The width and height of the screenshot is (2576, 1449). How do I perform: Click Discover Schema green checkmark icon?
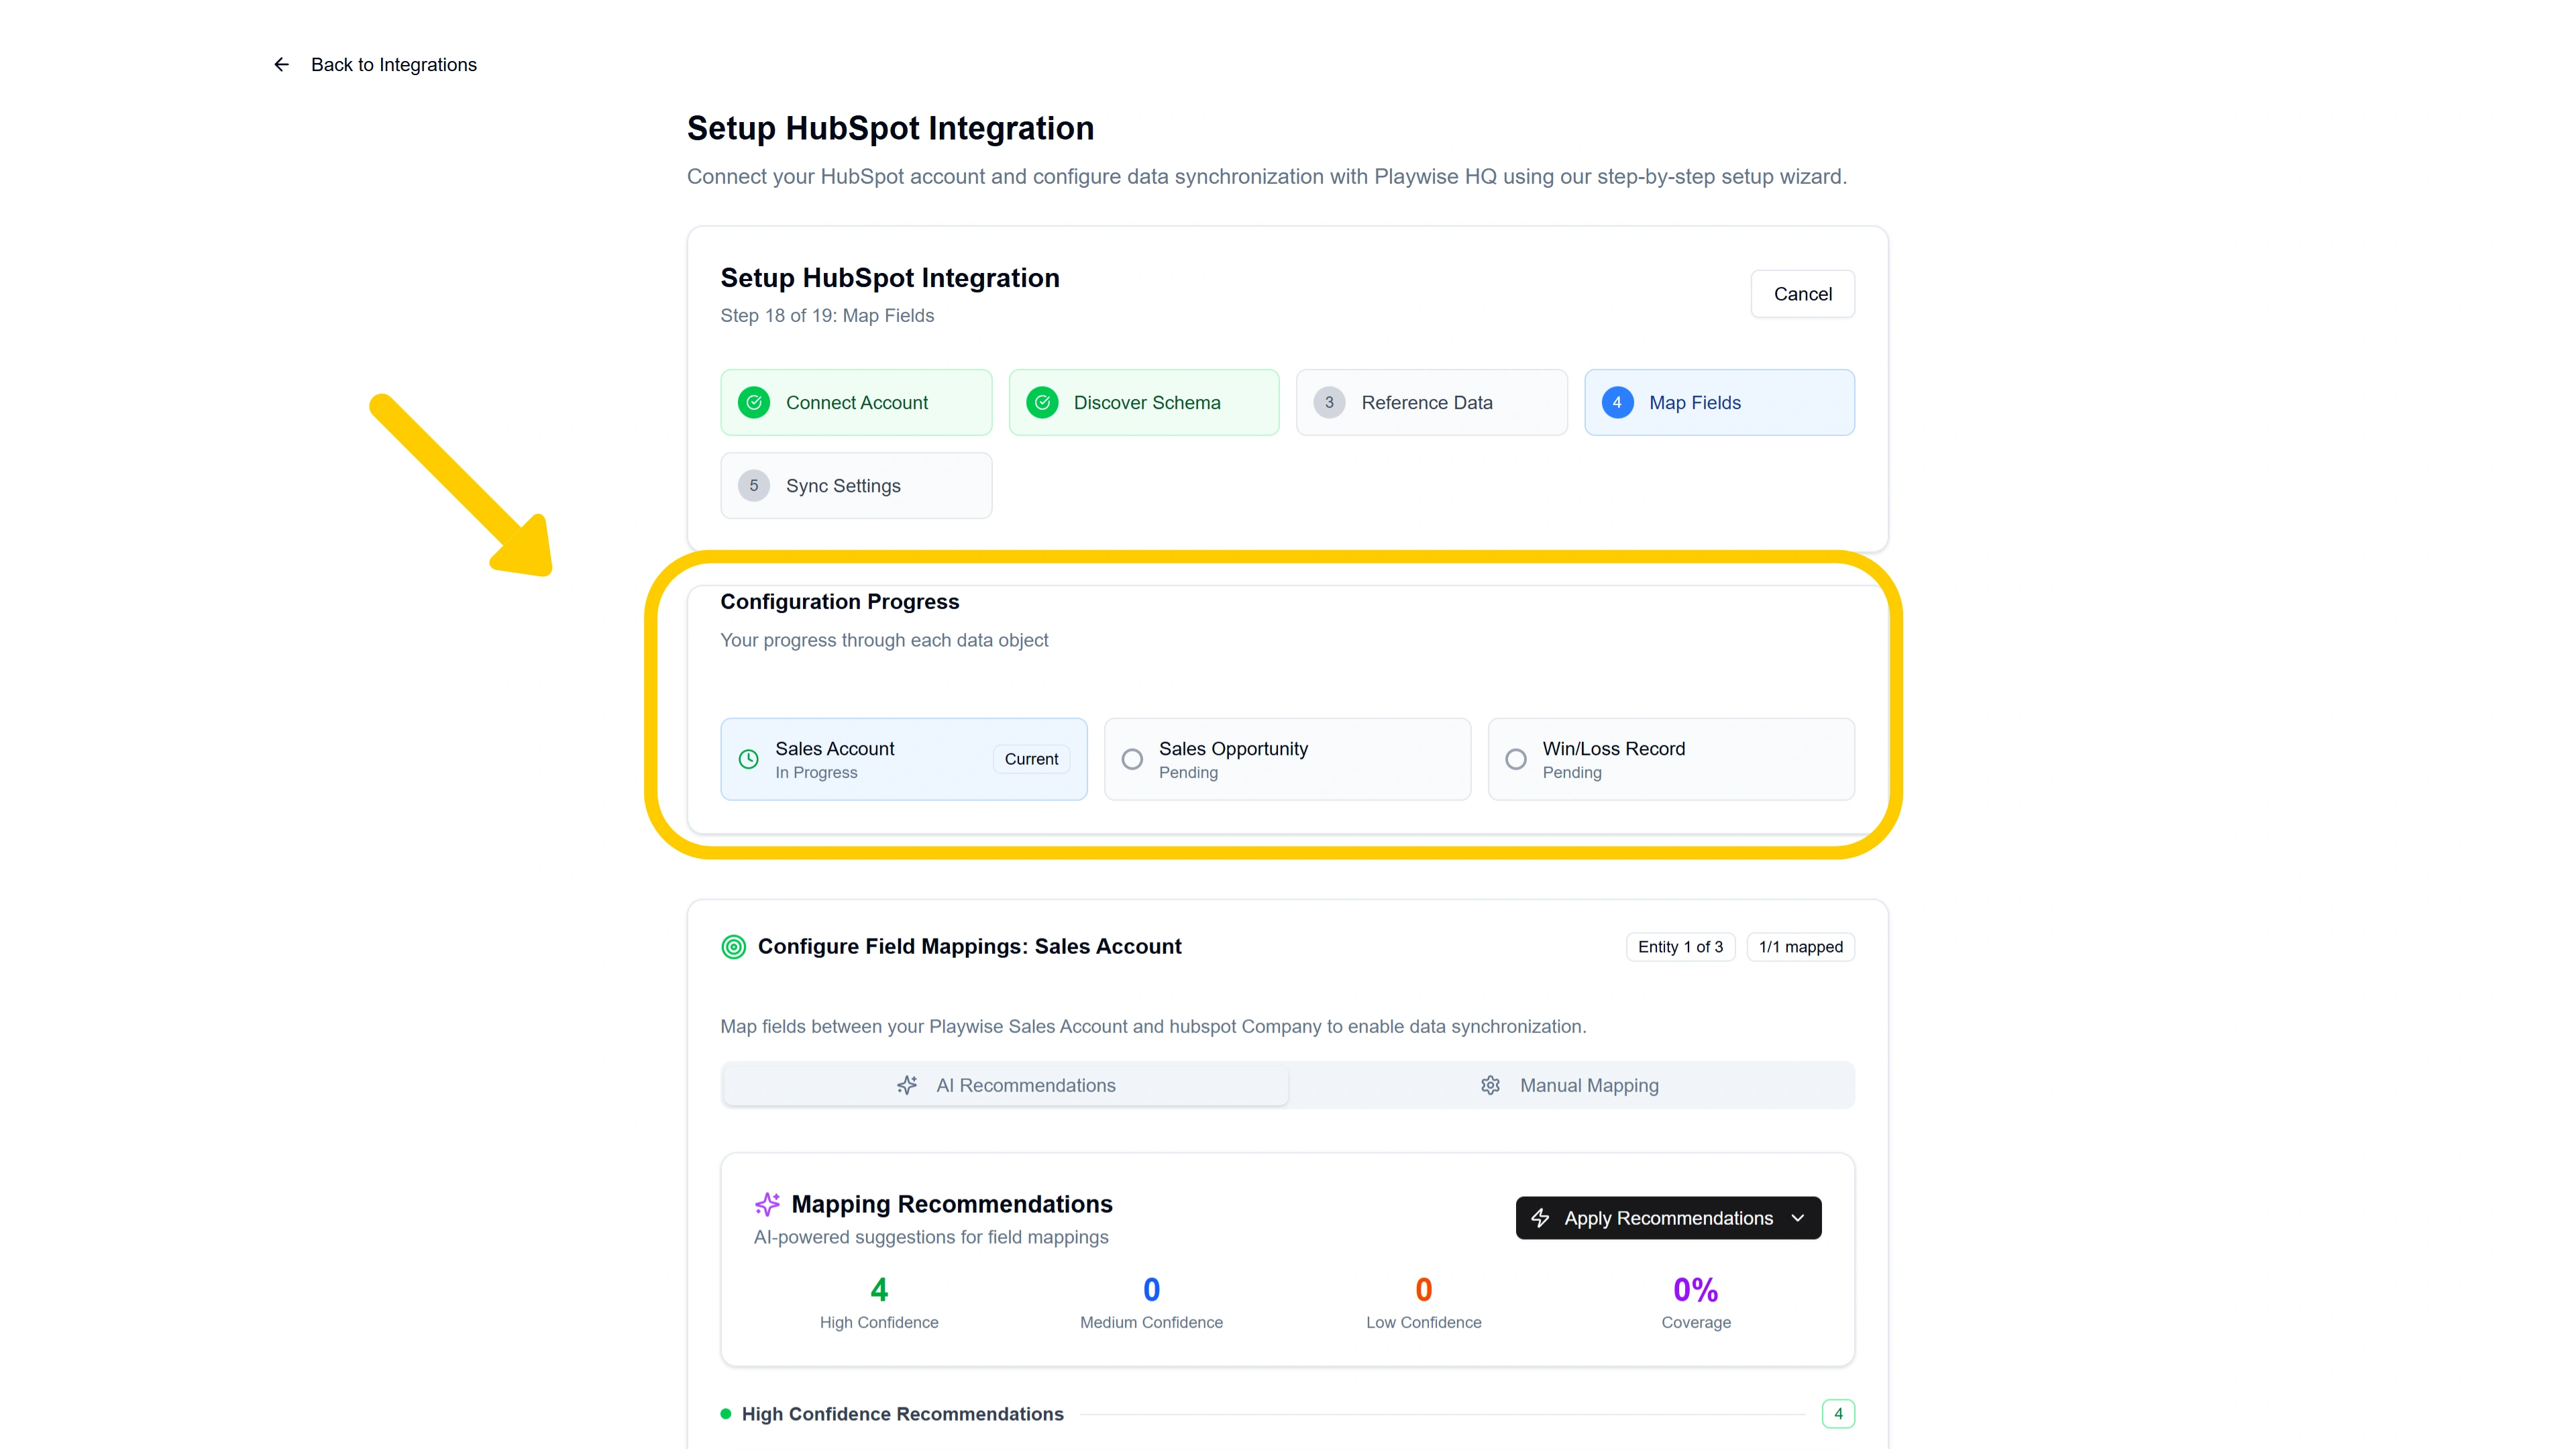[1042, 402]
